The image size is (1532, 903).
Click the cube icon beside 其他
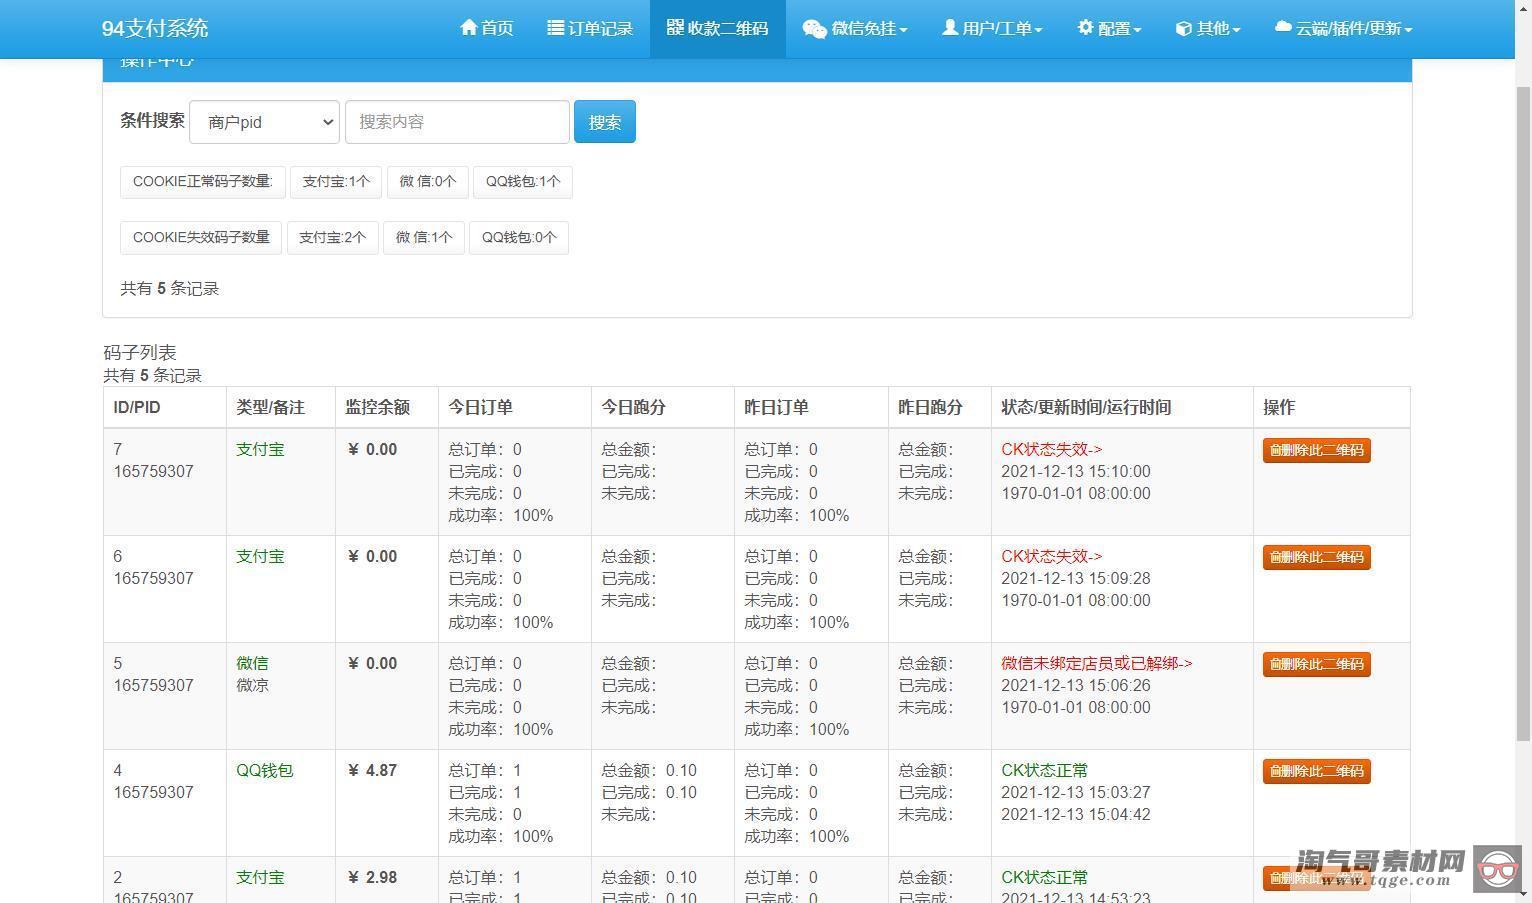pos(1183,28)
